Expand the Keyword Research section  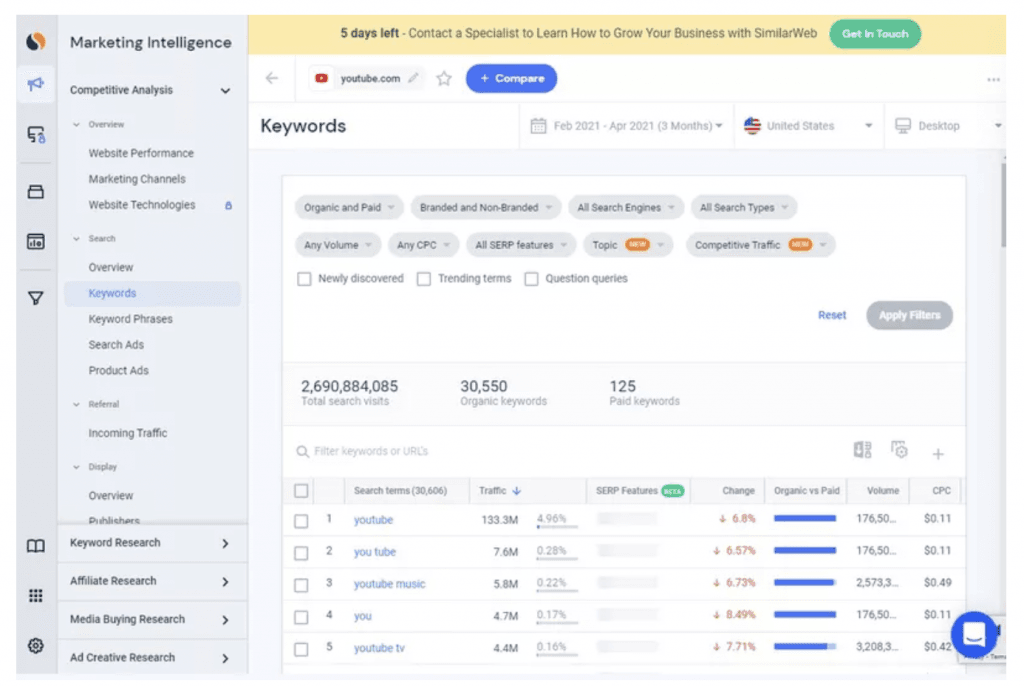pyautogui.click(x=152, y=544)
